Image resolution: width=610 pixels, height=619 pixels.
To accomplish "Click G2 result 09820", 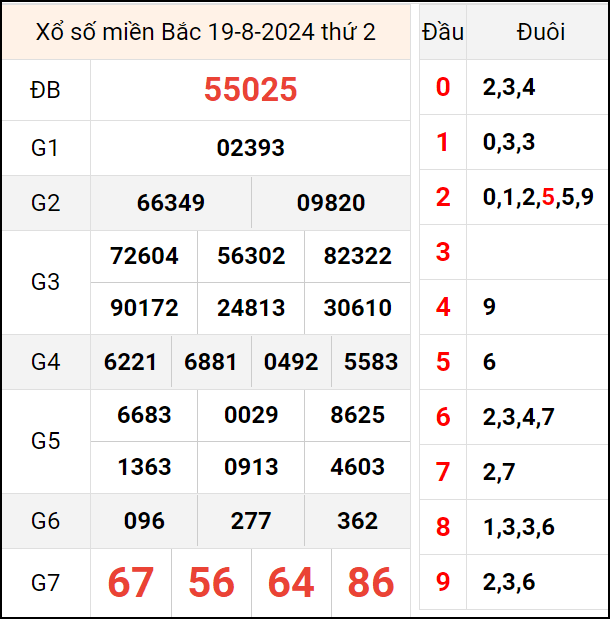I will click(x=331, y=203).
